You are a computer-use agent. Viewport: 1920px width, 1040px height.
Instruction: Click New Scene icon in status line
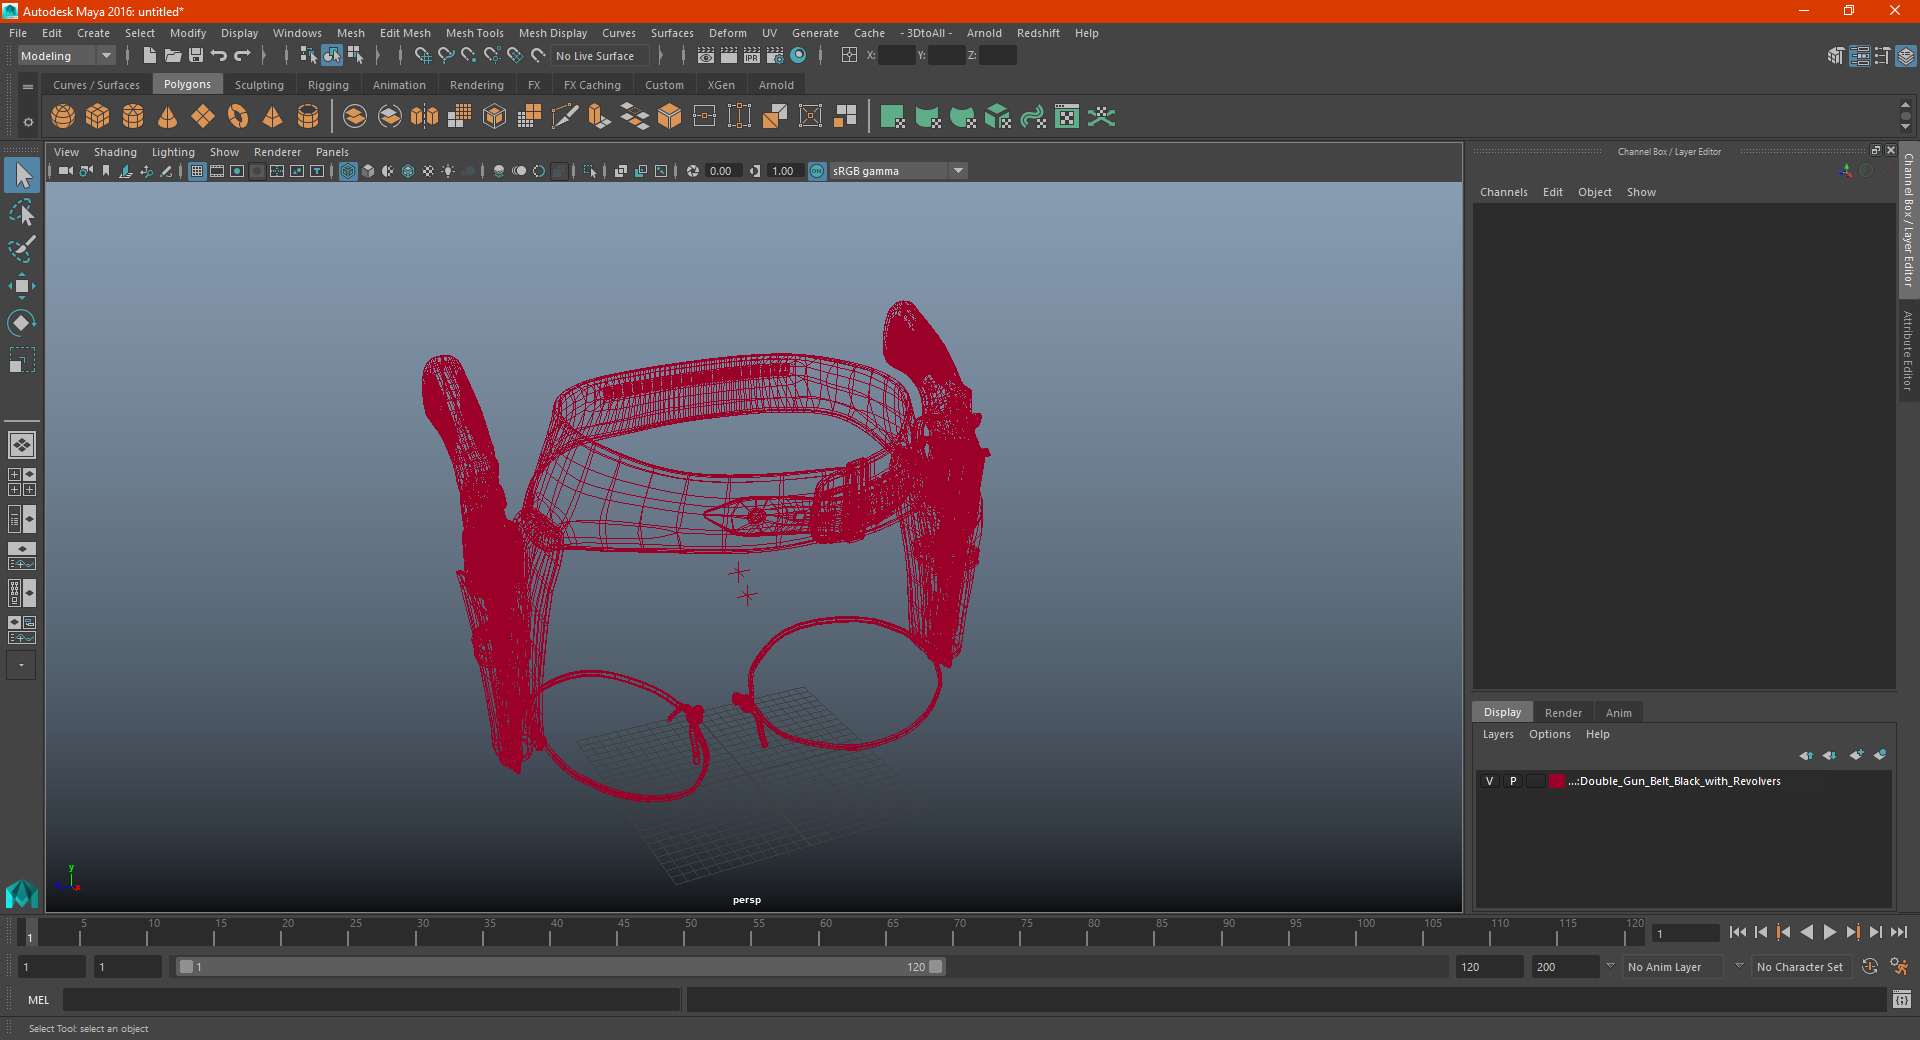click(150, 56)
